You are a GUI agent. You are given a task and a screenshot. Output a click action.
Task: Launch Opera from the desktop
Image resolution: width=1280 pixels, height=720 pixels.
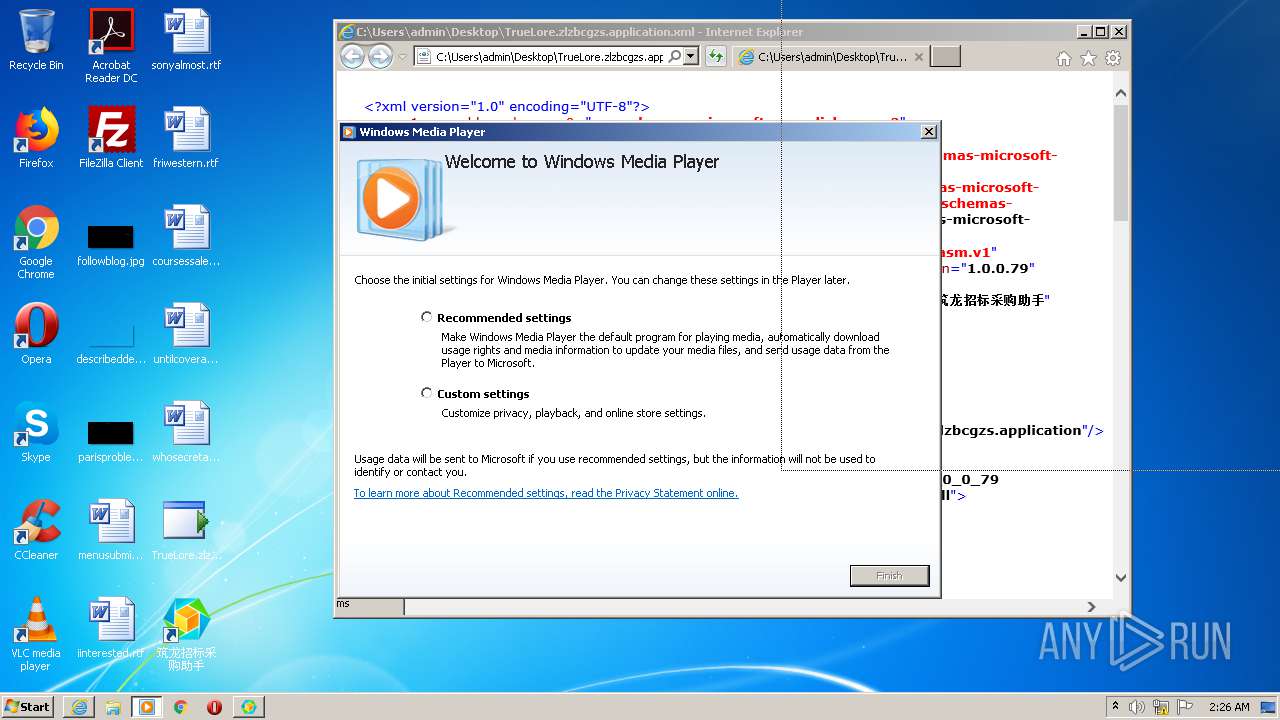coord(36,334)
